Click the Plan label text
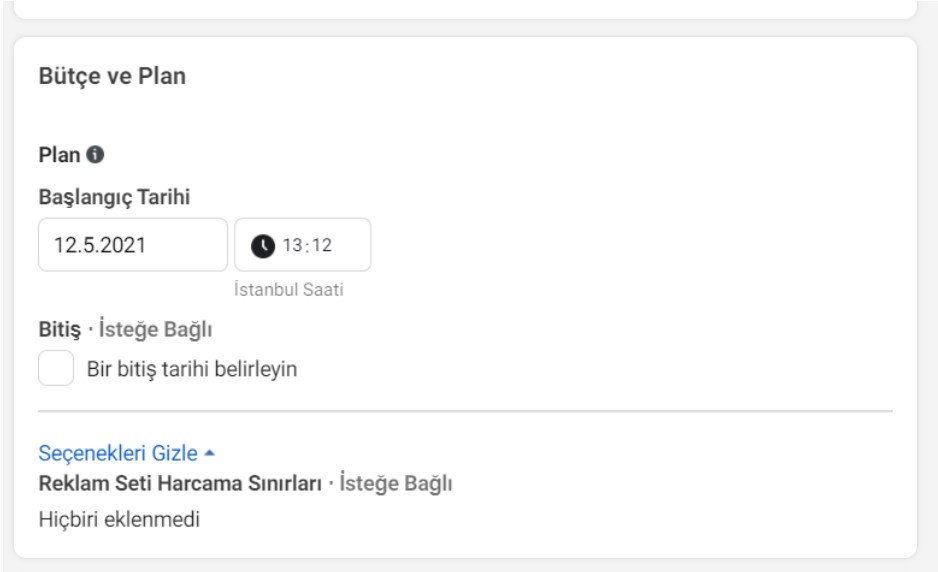Viewport: 938px width, 572px height. 59,155
